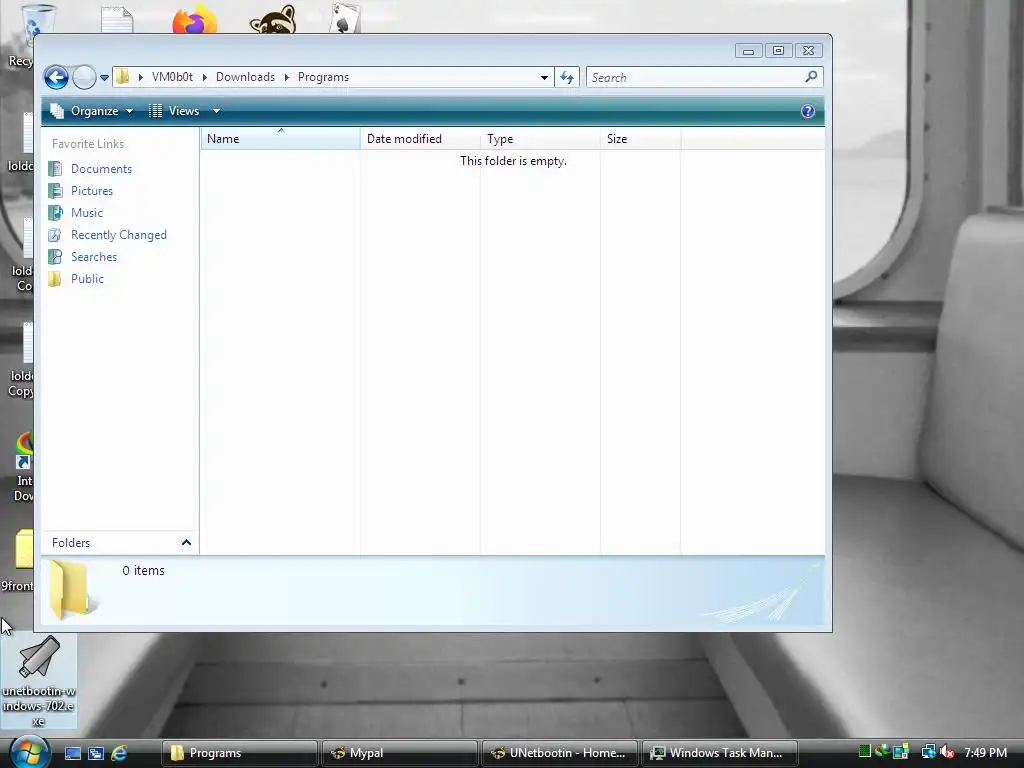Open the Organize menu
The width and height of the screenshot is (1024, 768).
point(92,111)
